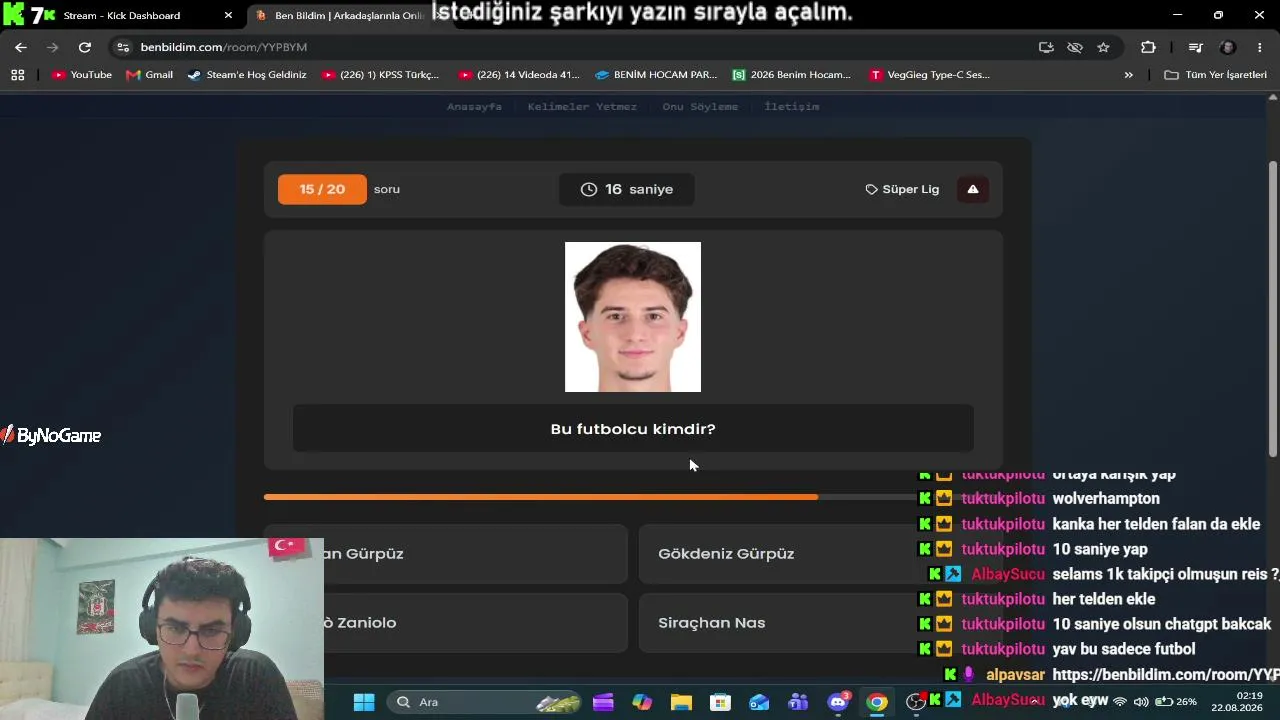Open the BENİM HOCAM PAR bookmark
Image resolution: width=1280 pixels, height=720 pixels.
(x=656, y=75)
